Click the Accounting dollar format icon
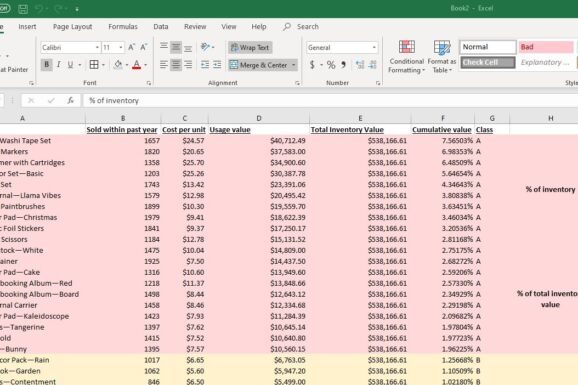Image resolution: width=578 pixels, height=385 pixels. point(312,65)
